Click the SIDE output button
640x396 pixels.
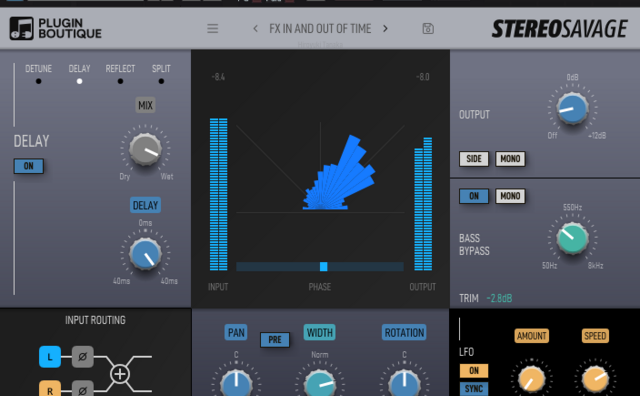coord(474,159)
